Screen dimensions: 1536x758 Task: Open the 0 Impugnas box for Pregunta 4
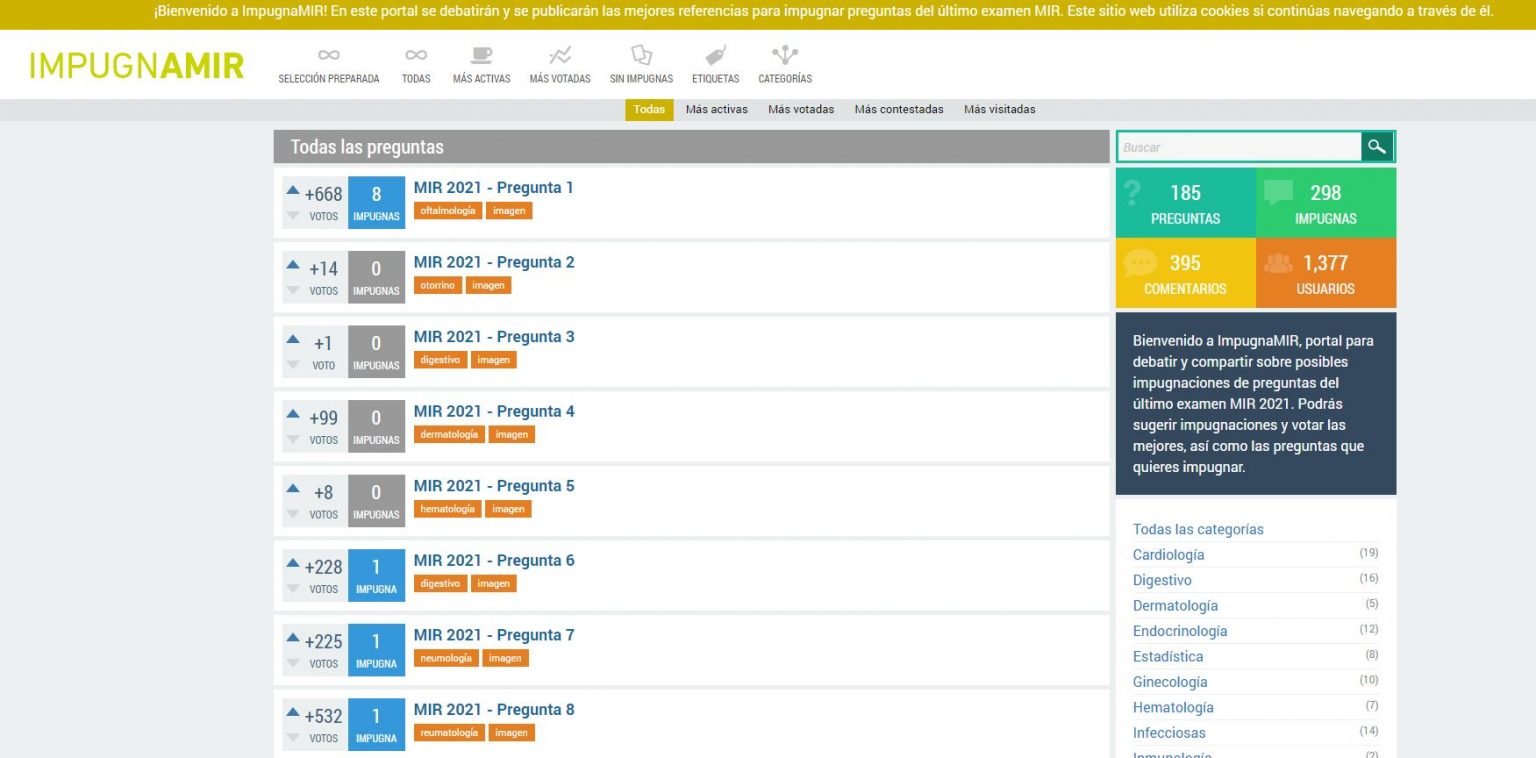coord(376,426)
